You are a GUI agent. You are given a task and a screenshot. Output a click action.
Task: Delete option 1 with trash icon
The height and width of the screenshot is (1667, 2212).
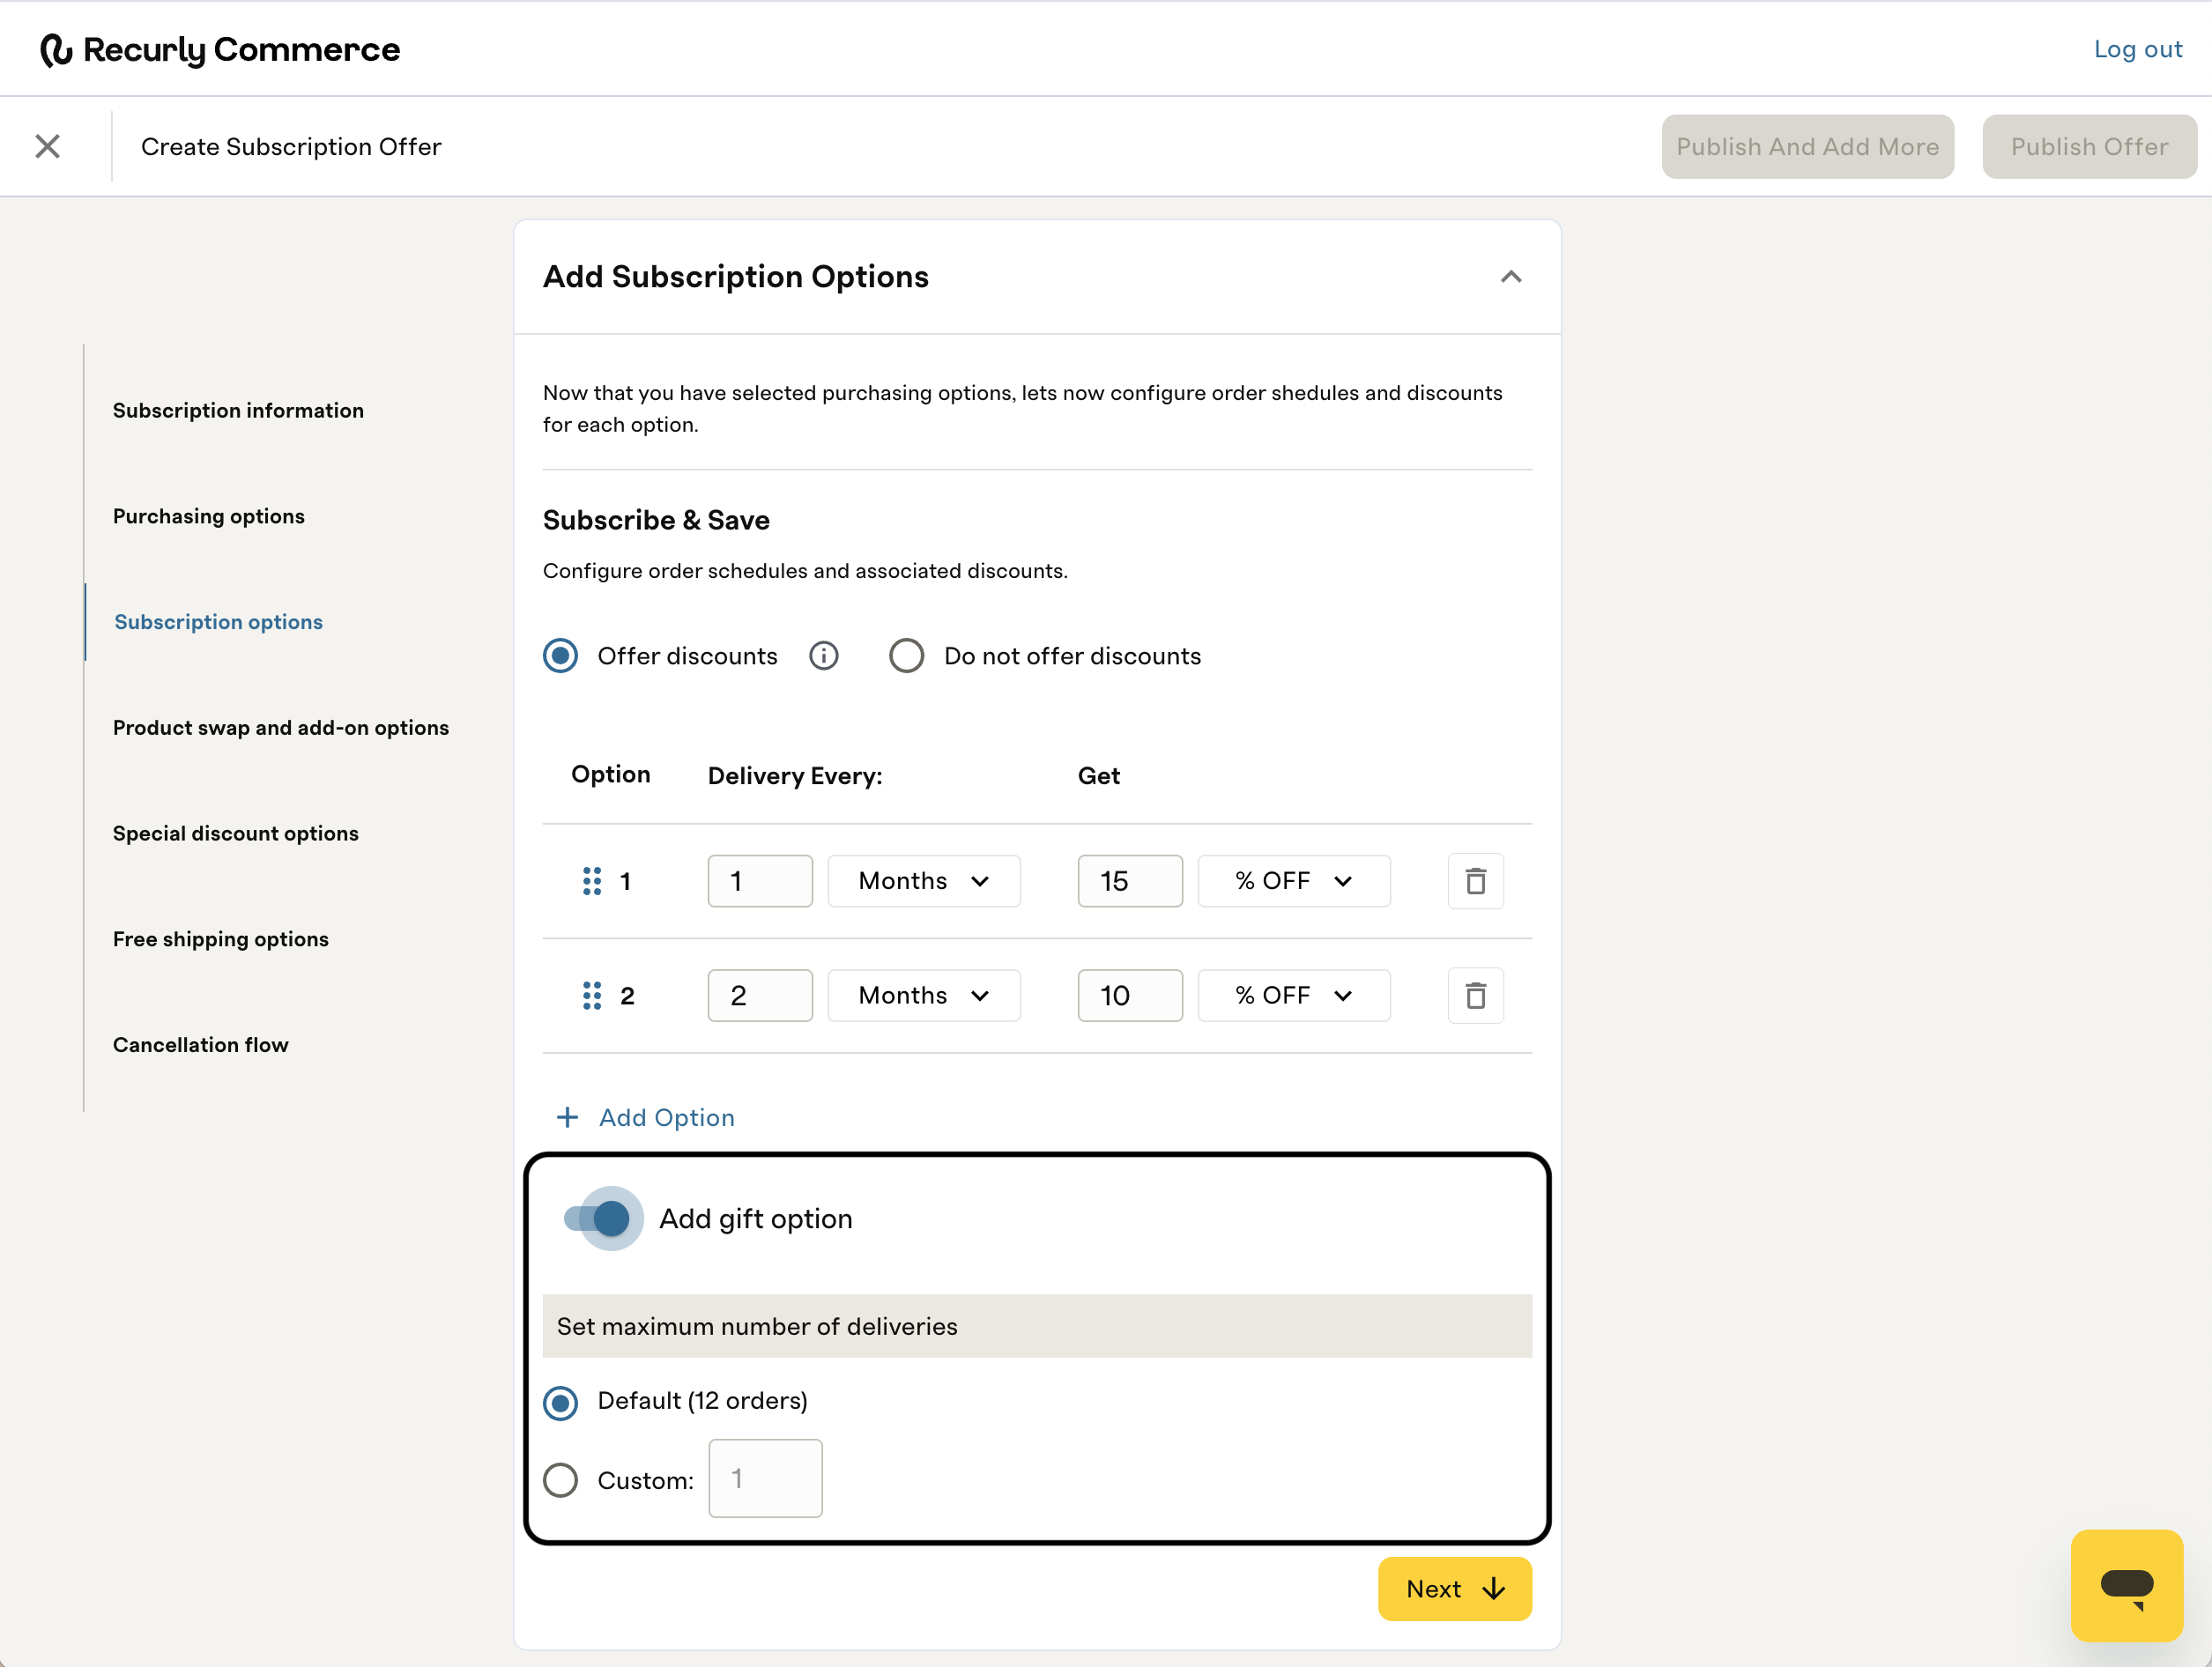coord(1475,881)
